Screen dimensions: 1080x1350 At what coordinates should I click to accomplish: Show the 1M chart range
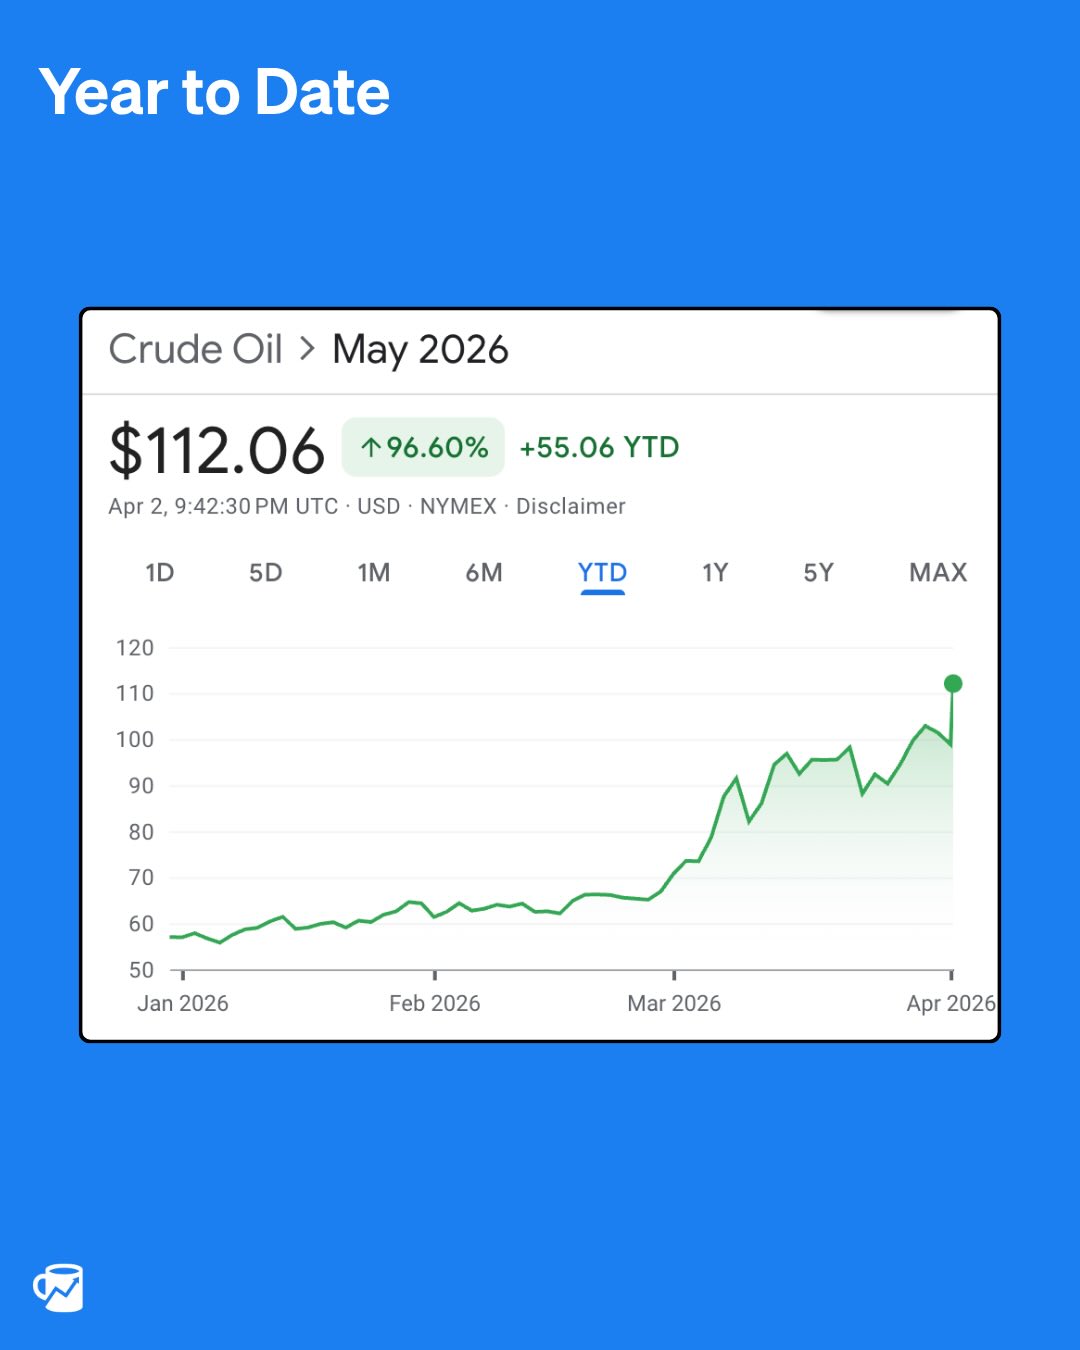[x=374, y=573]
